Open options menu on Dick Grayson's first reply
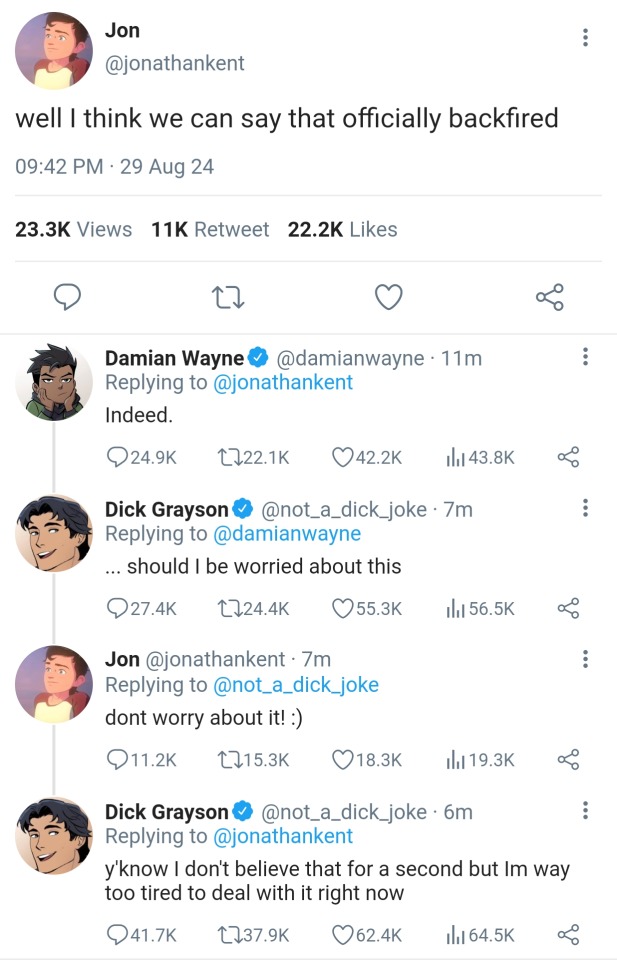The width and height of the screenshot is (617, 960). point(585,508)
